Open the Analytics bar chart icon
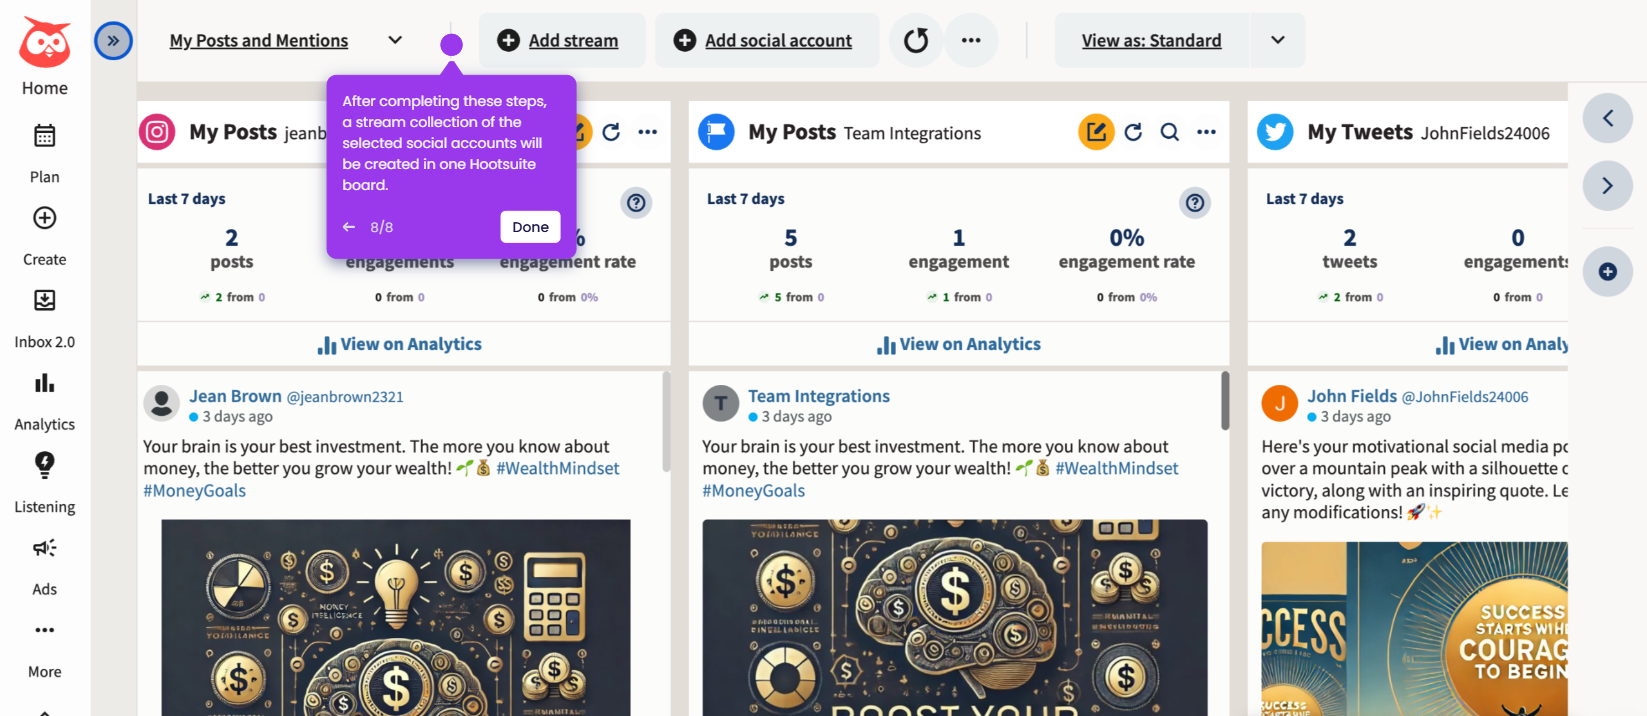Viewport: 1647px width, 716px height. point(44,383)
